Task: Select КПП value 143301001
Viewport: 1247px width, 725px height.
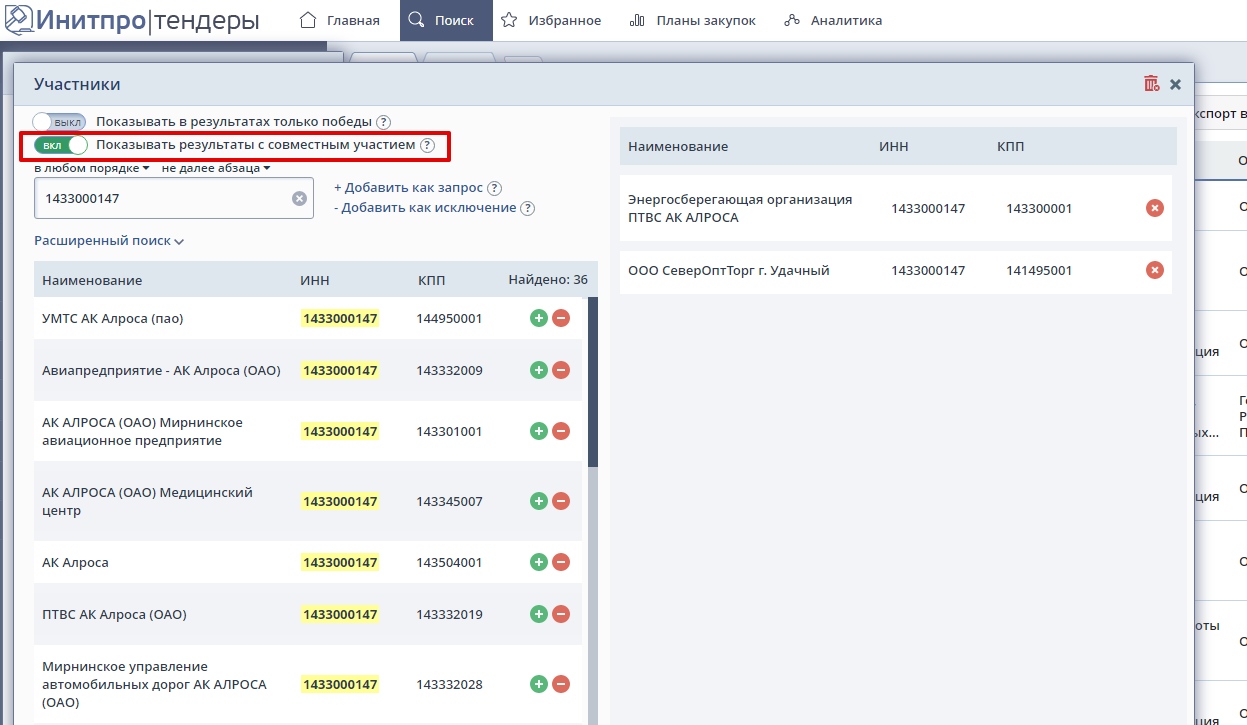Action: click(x=449, y=431)
